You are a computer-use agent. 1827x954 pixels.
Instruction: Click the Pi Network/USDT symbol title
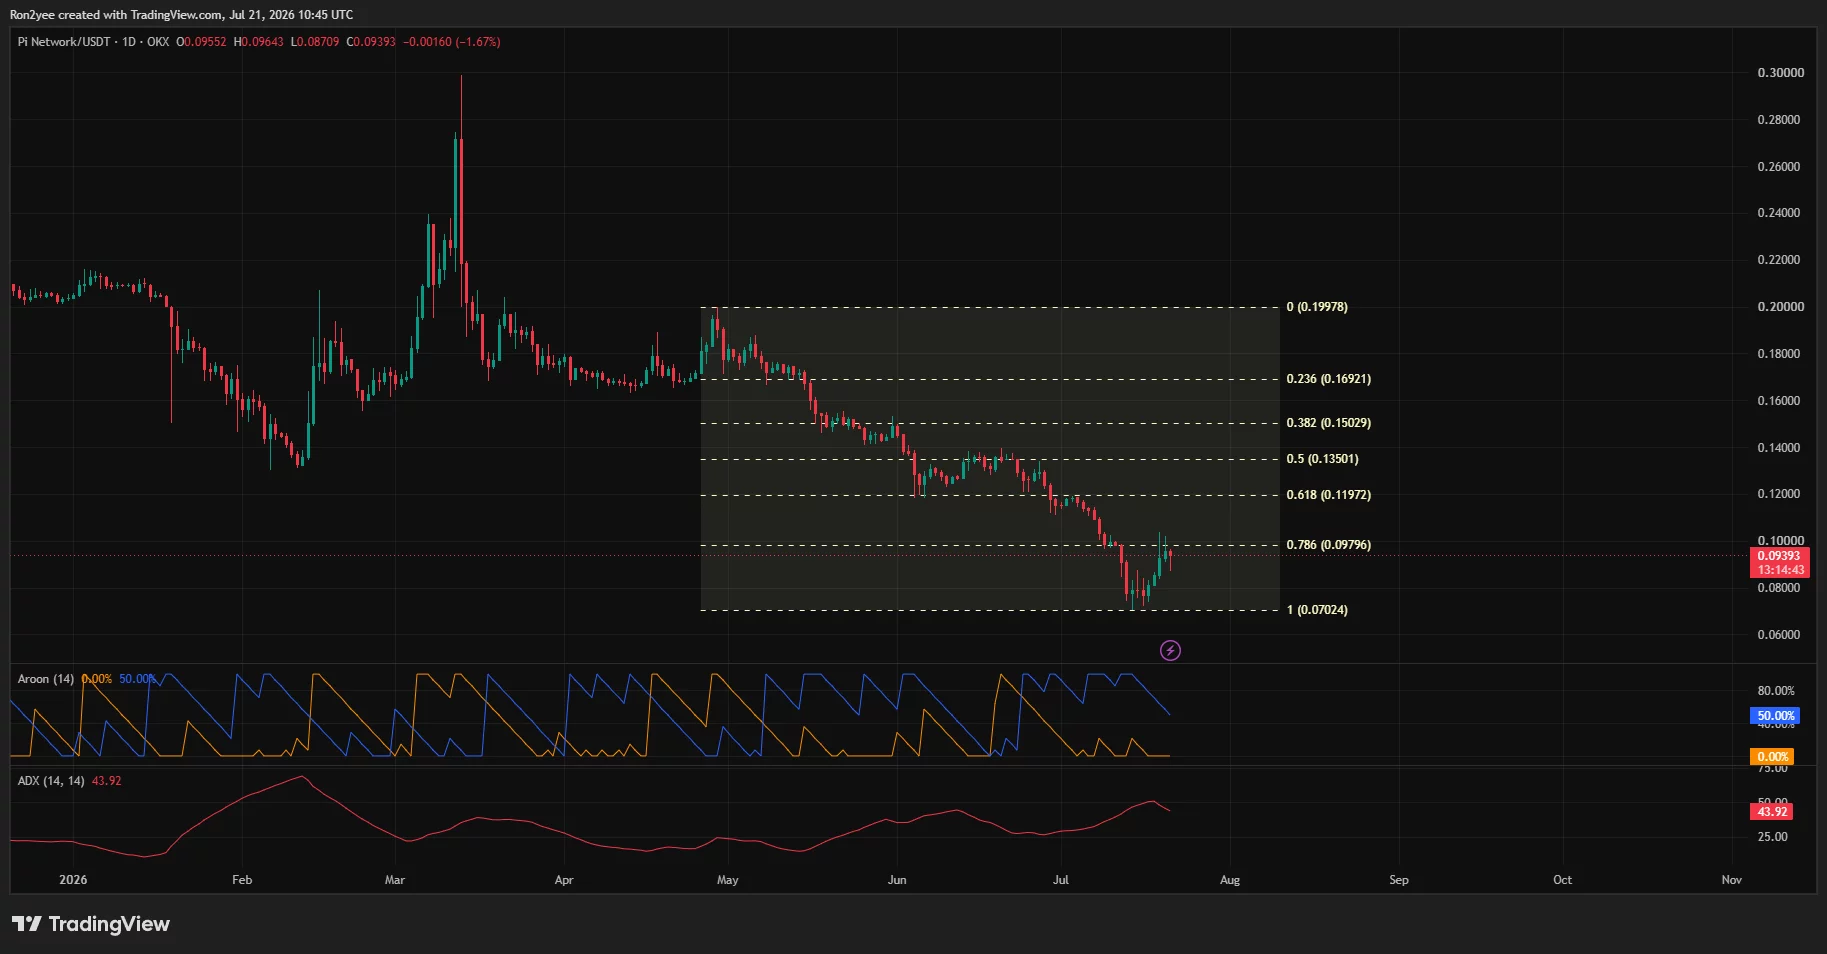point(64,42)
